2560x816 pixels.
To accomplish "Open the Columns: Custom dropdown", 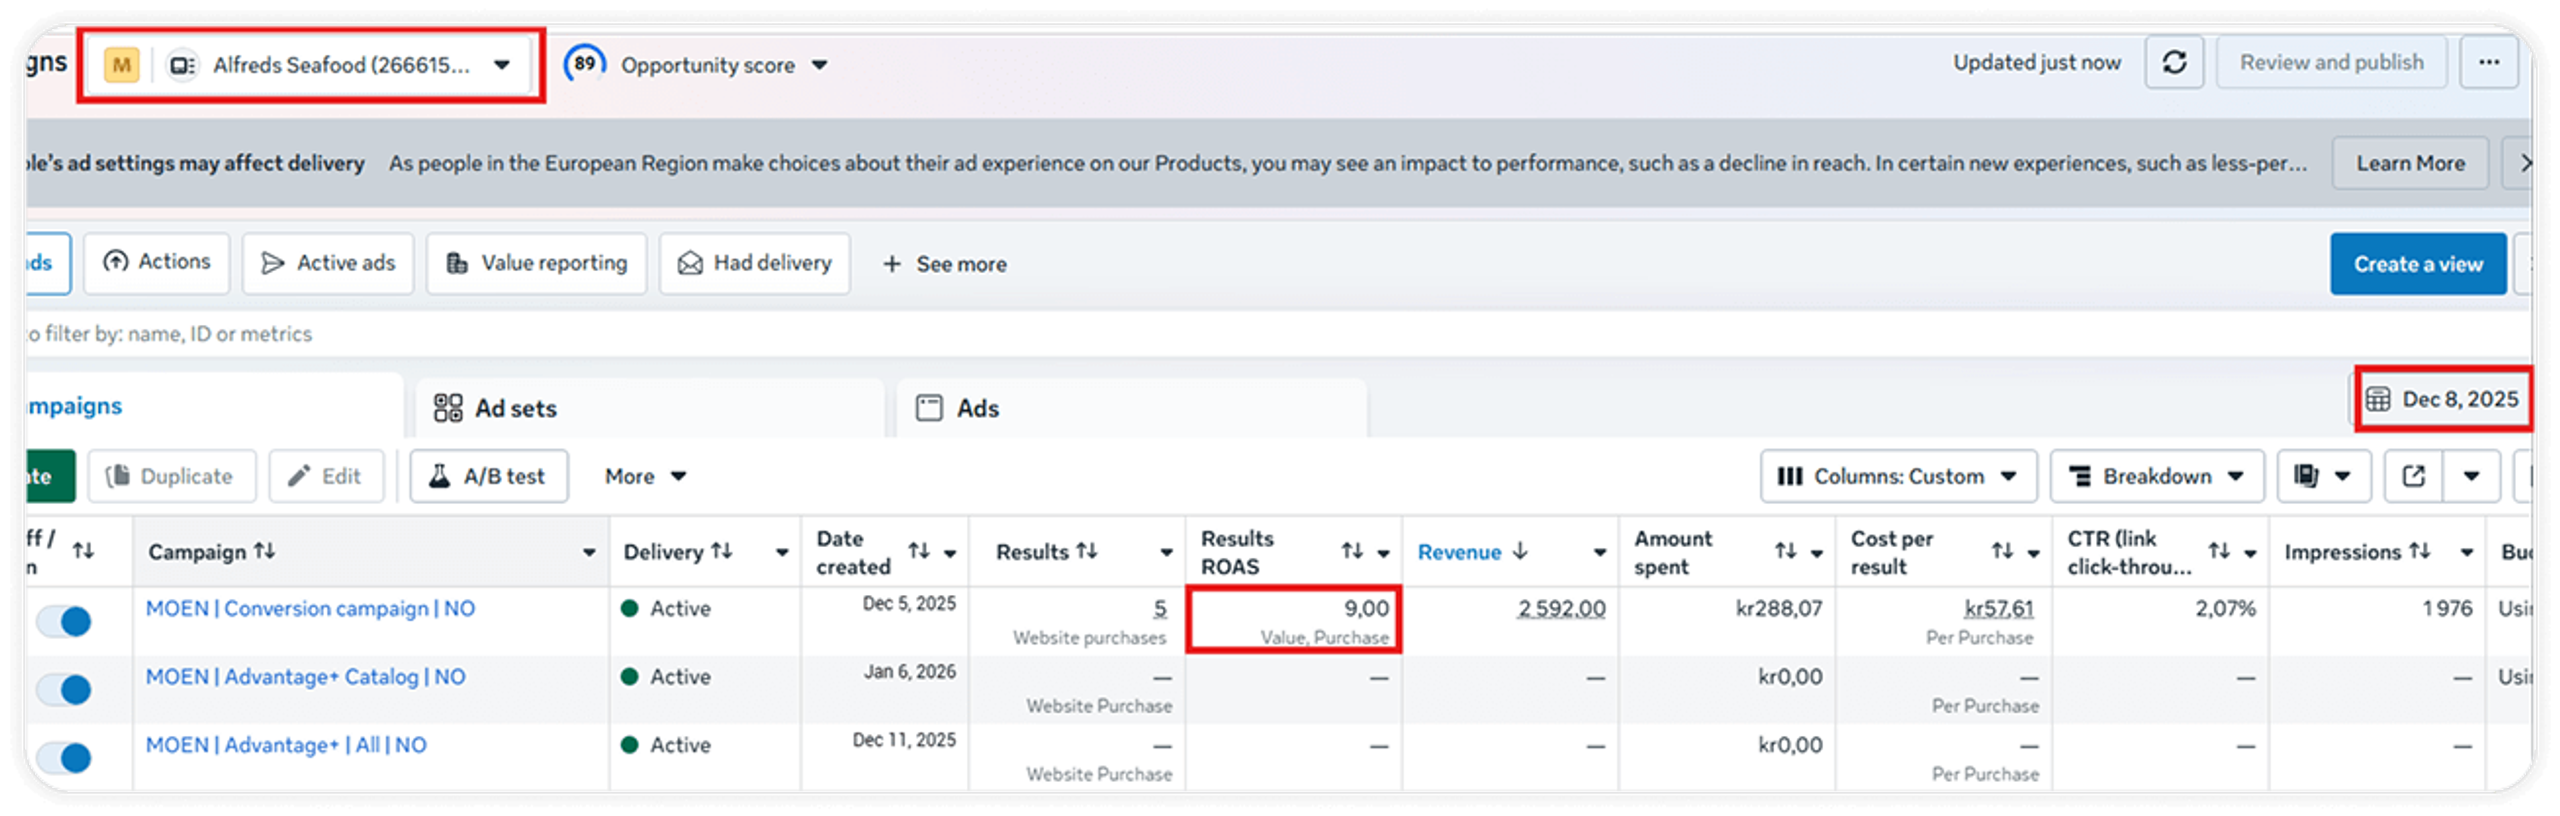I will (1898, 476).
